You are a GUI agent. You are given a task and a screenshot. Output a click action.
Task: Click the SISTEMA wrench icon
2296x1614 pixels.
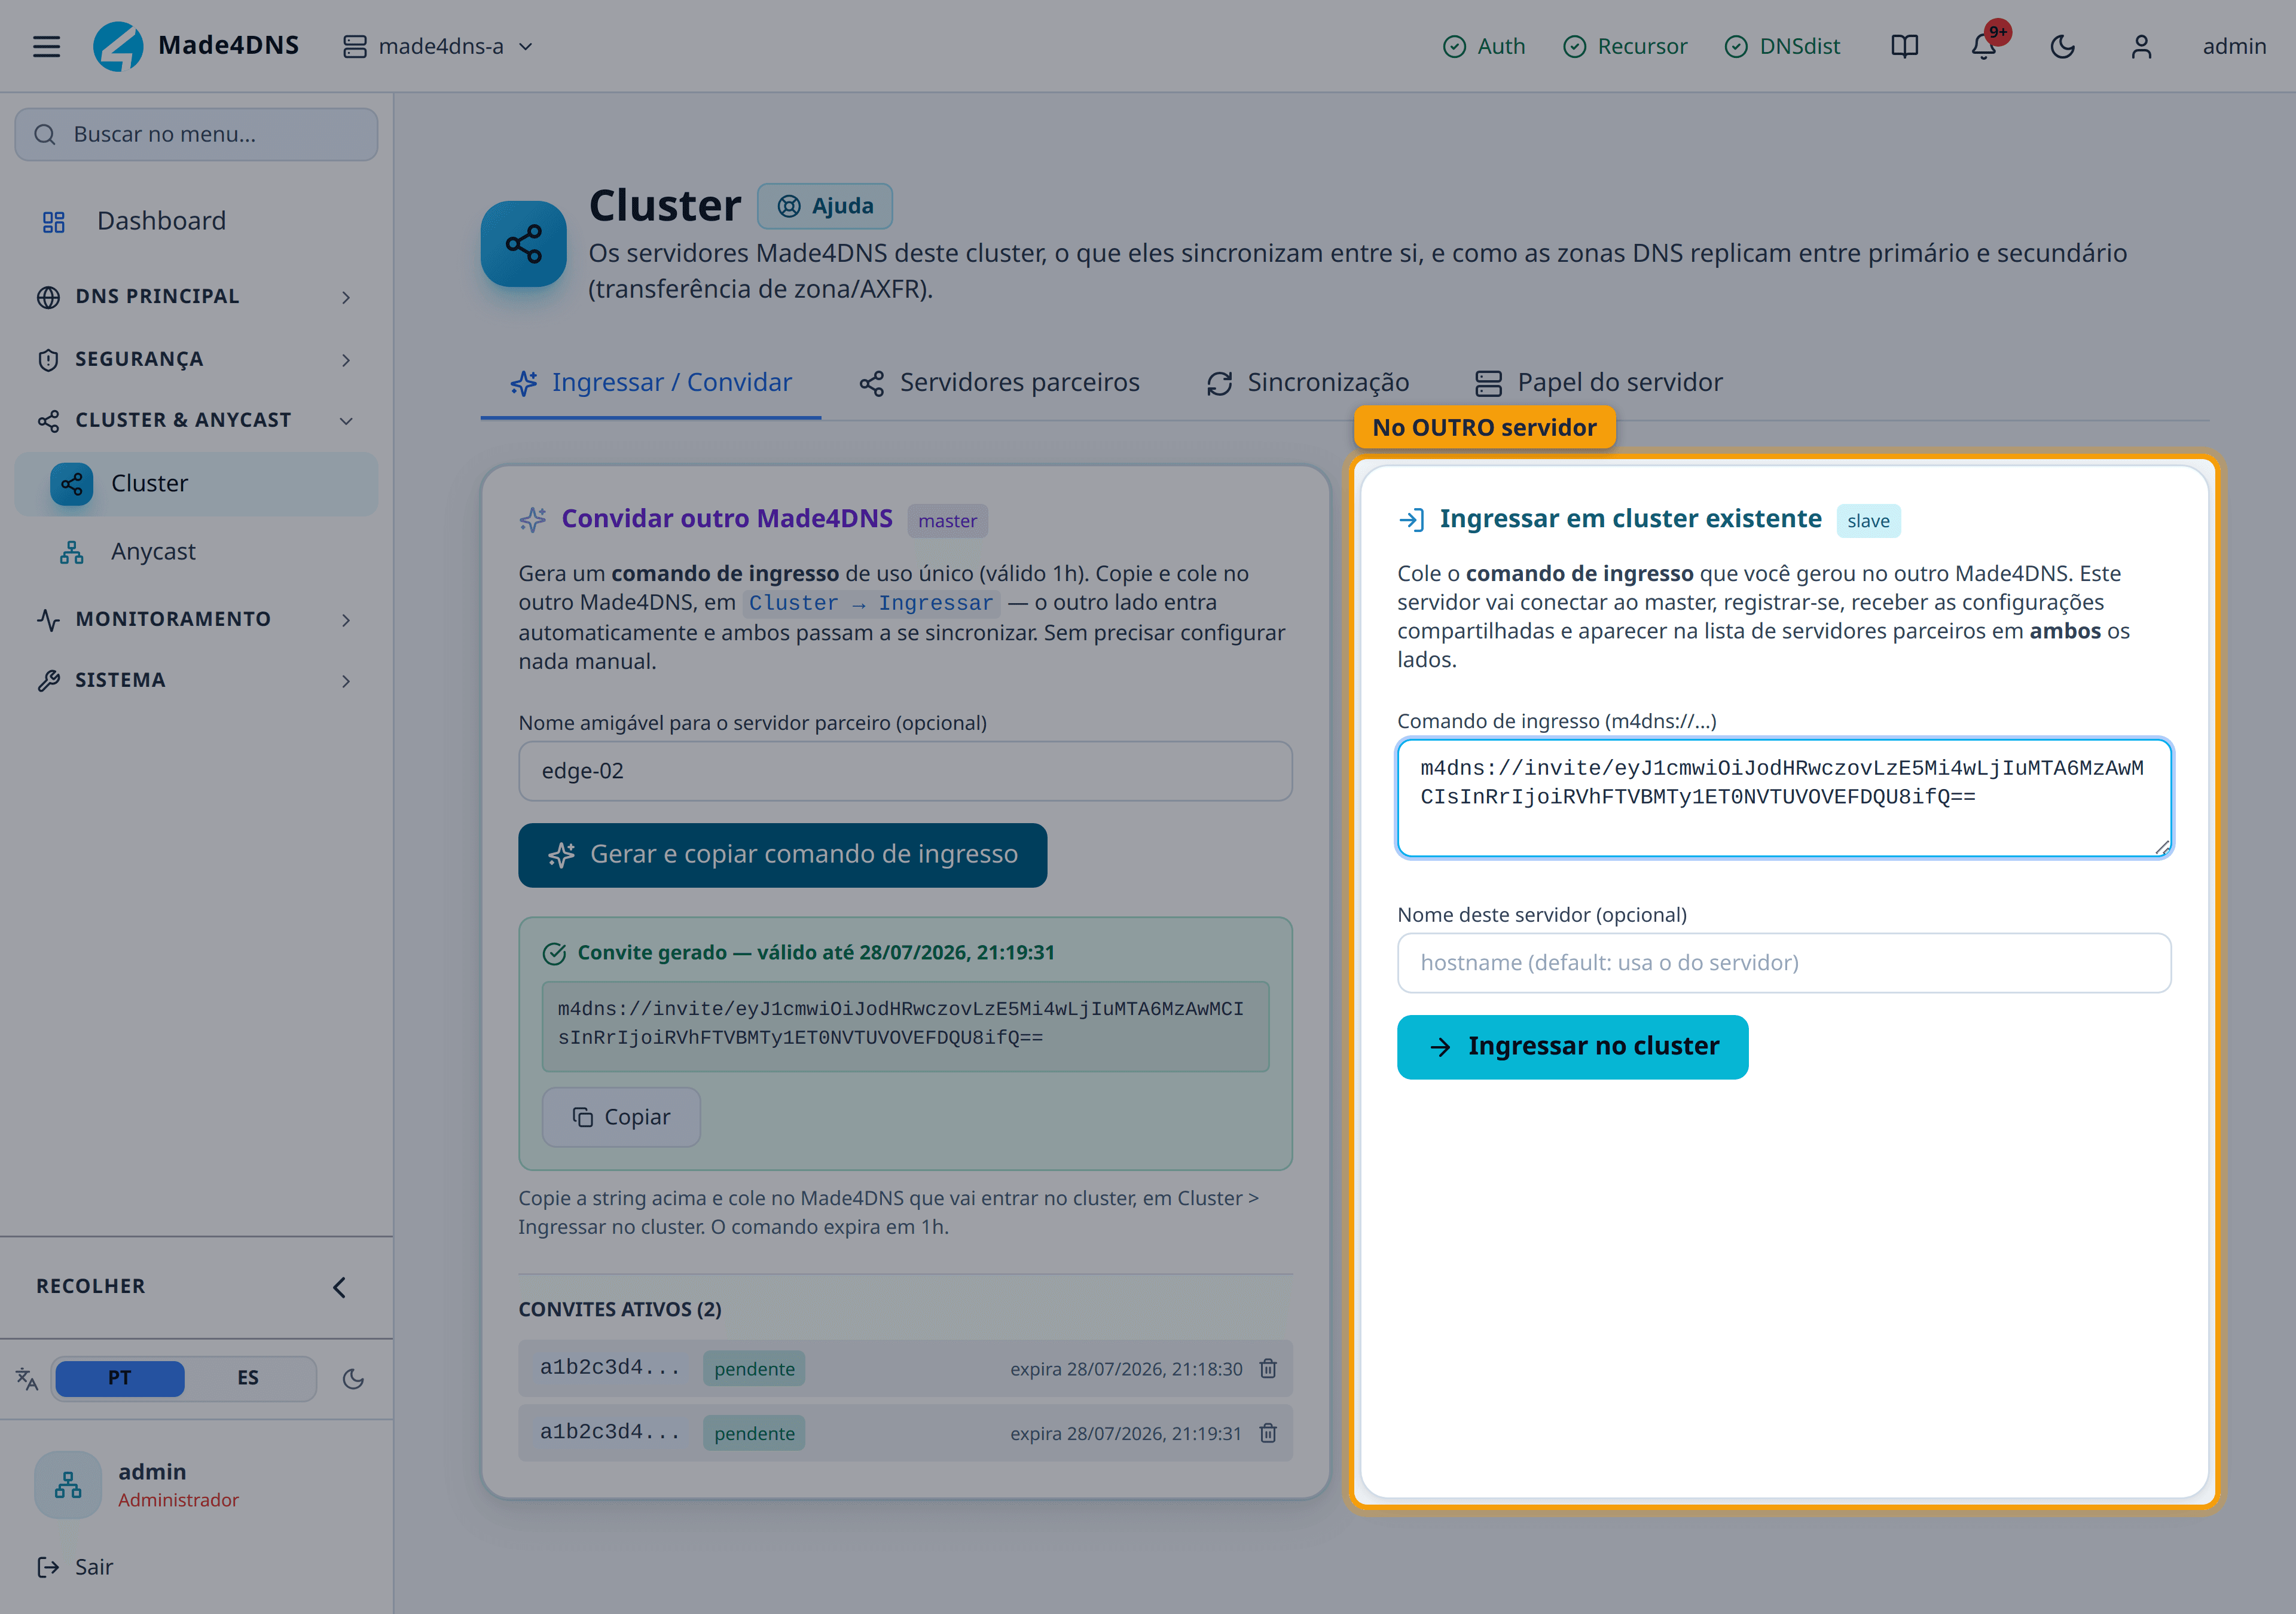pos(48,681)
